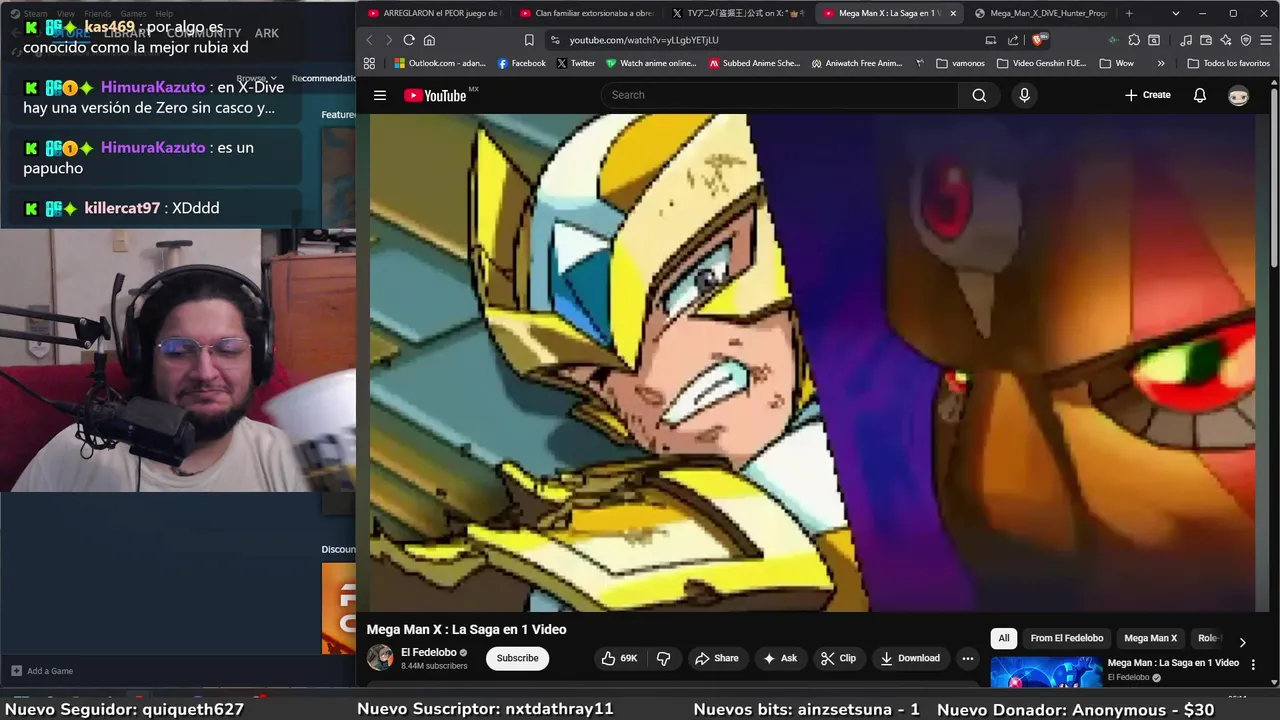Open the apps grid in bookmarks bar
Image resolution: width=1280 pixels, height=720 pixels.
(x=369, y=63)
